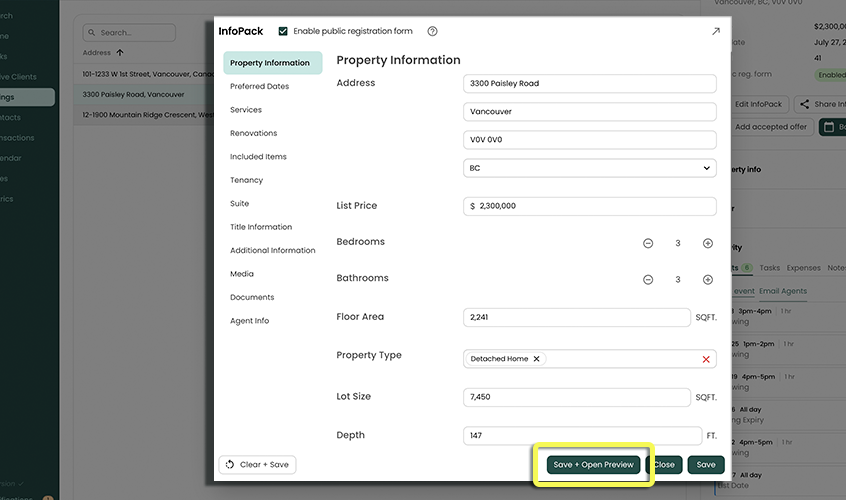This screenshot has width=846, height=500.
Task: Toggle Enable public registration form checkbox
Action: [x=283, y=32]
